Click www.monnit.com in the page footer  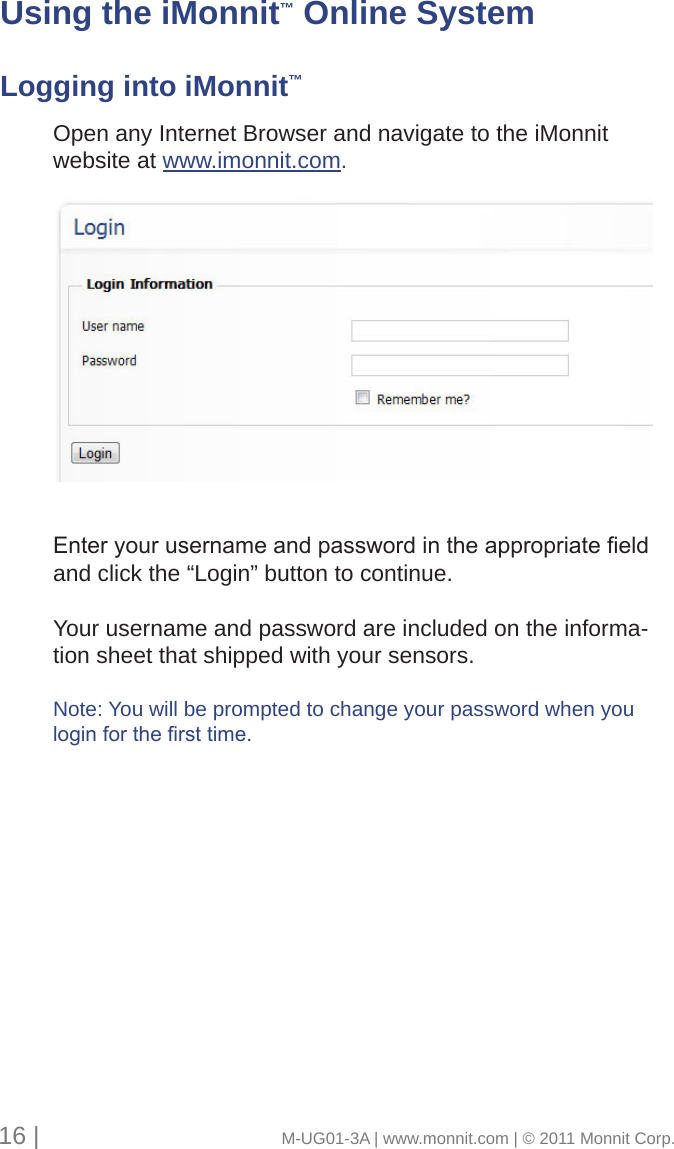(x=445, y=1138)
